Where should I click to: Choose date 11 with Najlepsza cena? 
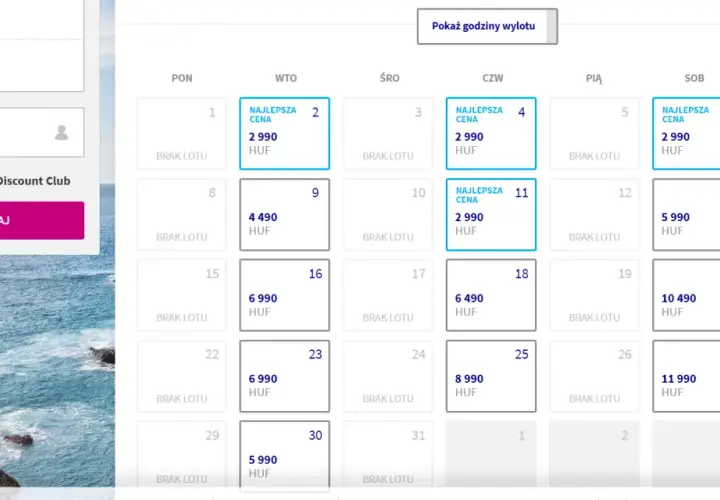pyautogui.click(x=491, y=214)
